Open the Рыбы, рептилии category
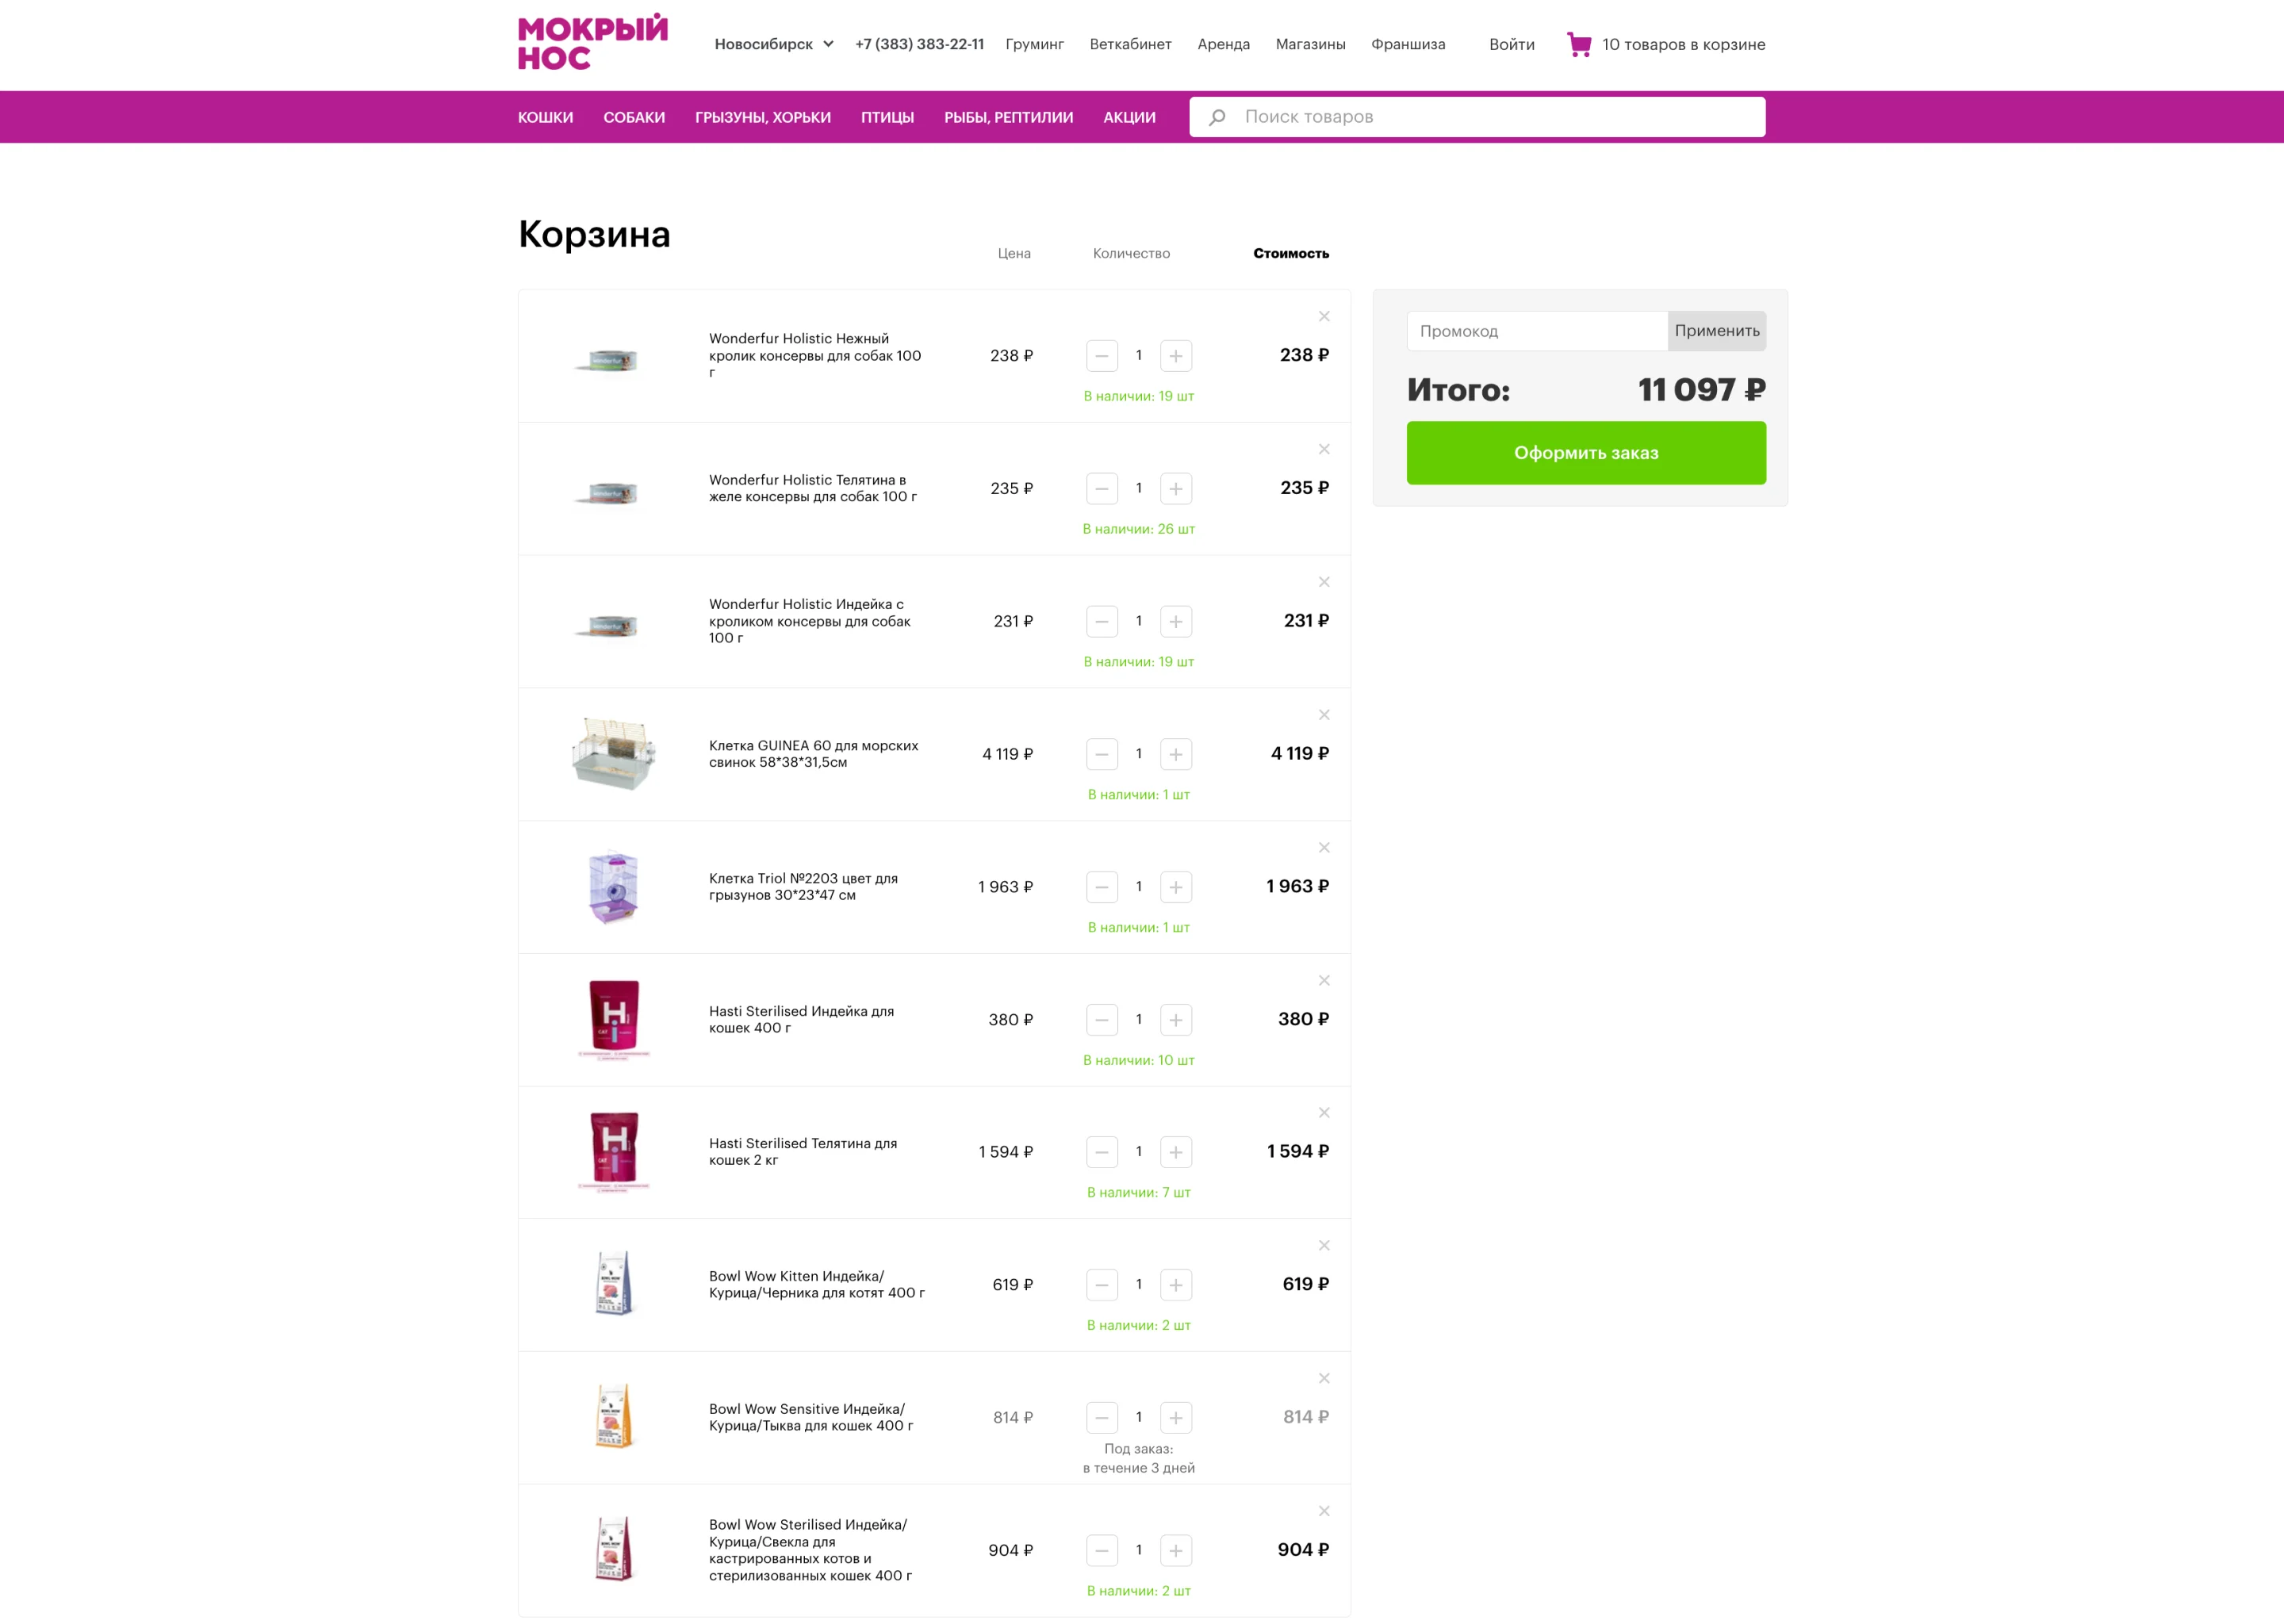 pyautogui.click(x=1009, y=117)
